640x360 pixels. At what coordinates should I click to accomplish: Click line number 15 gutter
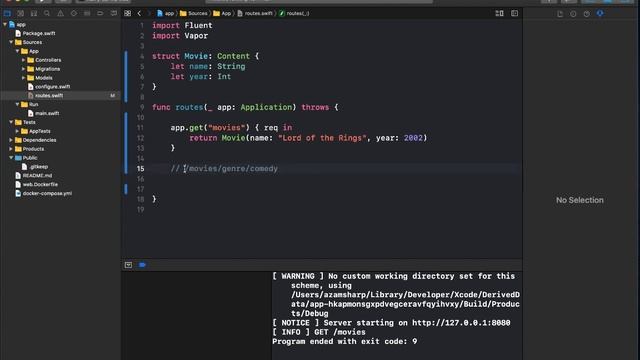click(x=140, y=169)
